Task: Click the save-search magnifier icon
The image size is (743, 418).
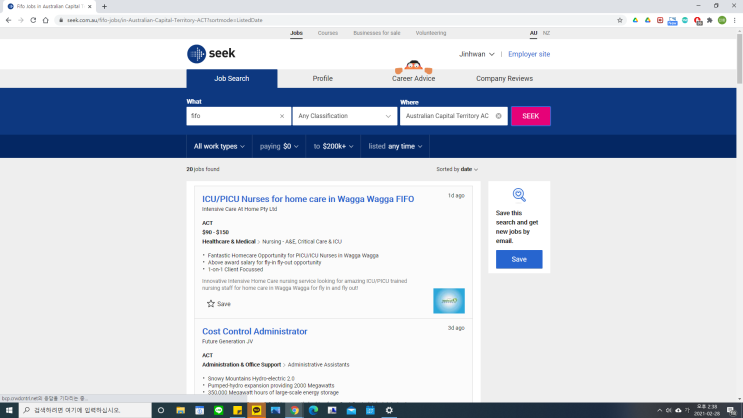Action: (x=519, y=195)
